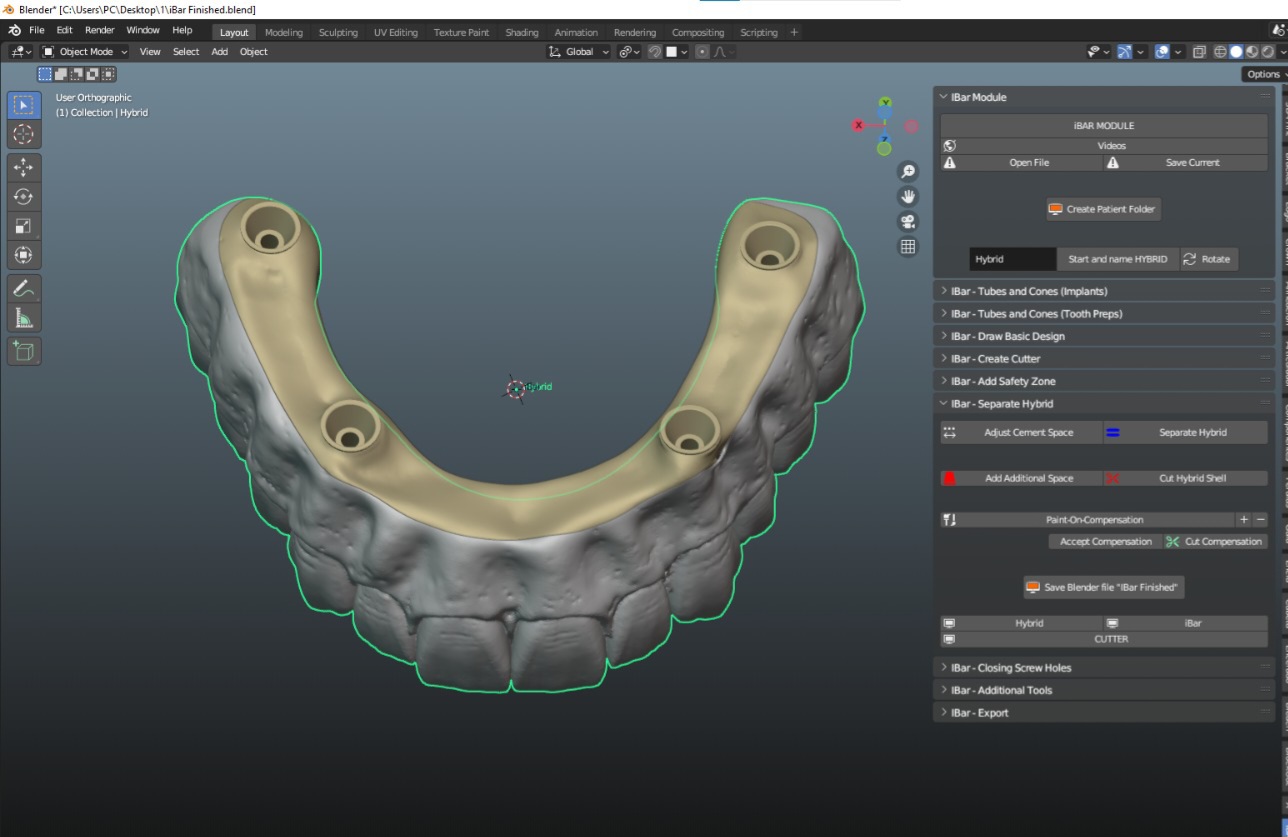
Task: Choose the Measure tool
Action: coord(24,317)
